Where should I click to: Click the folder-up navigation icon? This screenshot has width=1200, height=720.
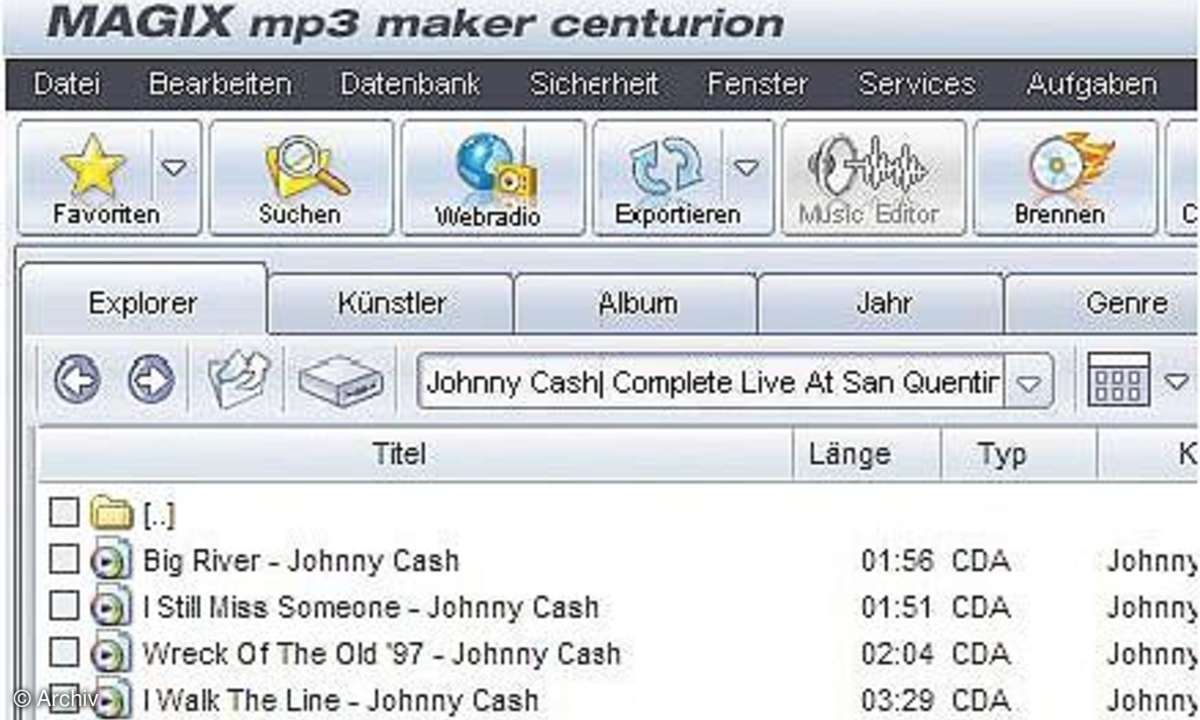tap(240, 381)
